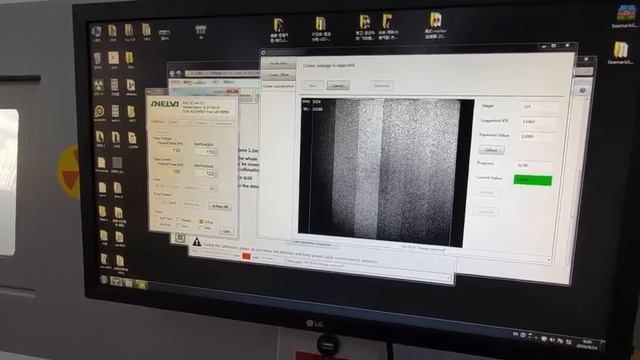Click the greyed-out Generate button in calibration window
The image size is (640, 360).
point(382,85)
